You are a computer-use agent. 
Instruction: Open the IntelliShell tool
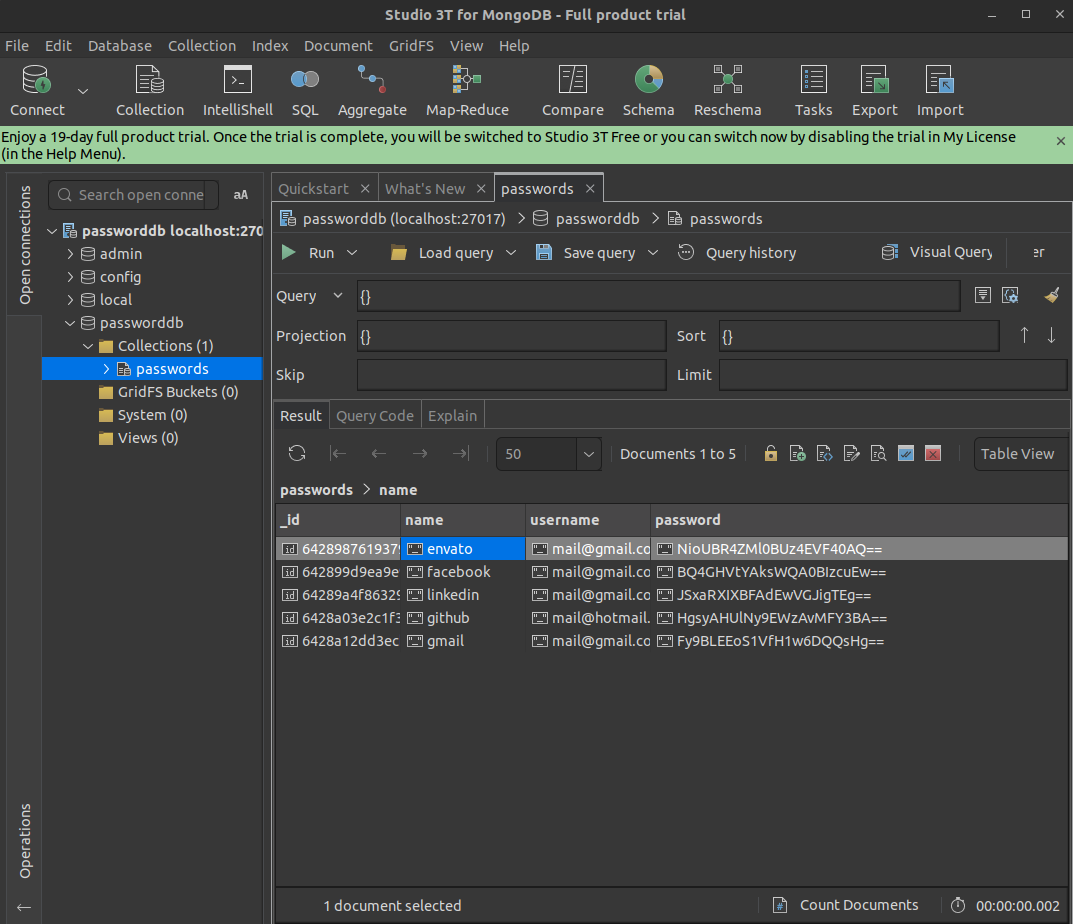coord(237,91)
